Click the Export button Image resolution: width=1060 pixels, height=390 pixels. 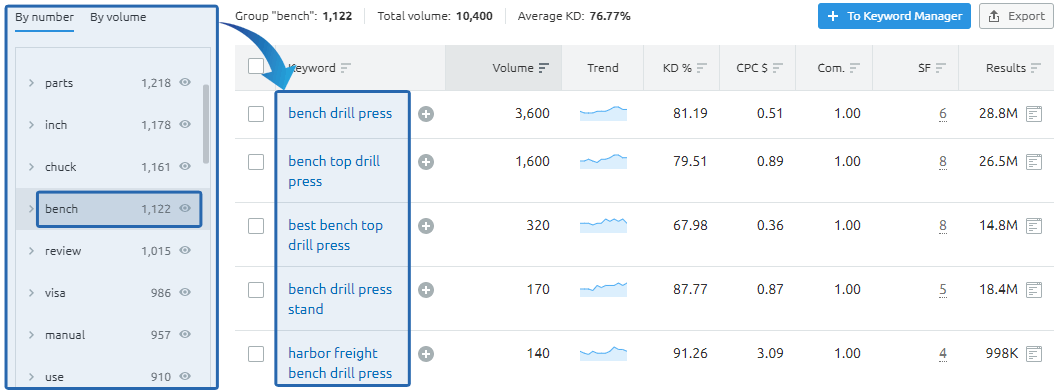[1016, 16]
